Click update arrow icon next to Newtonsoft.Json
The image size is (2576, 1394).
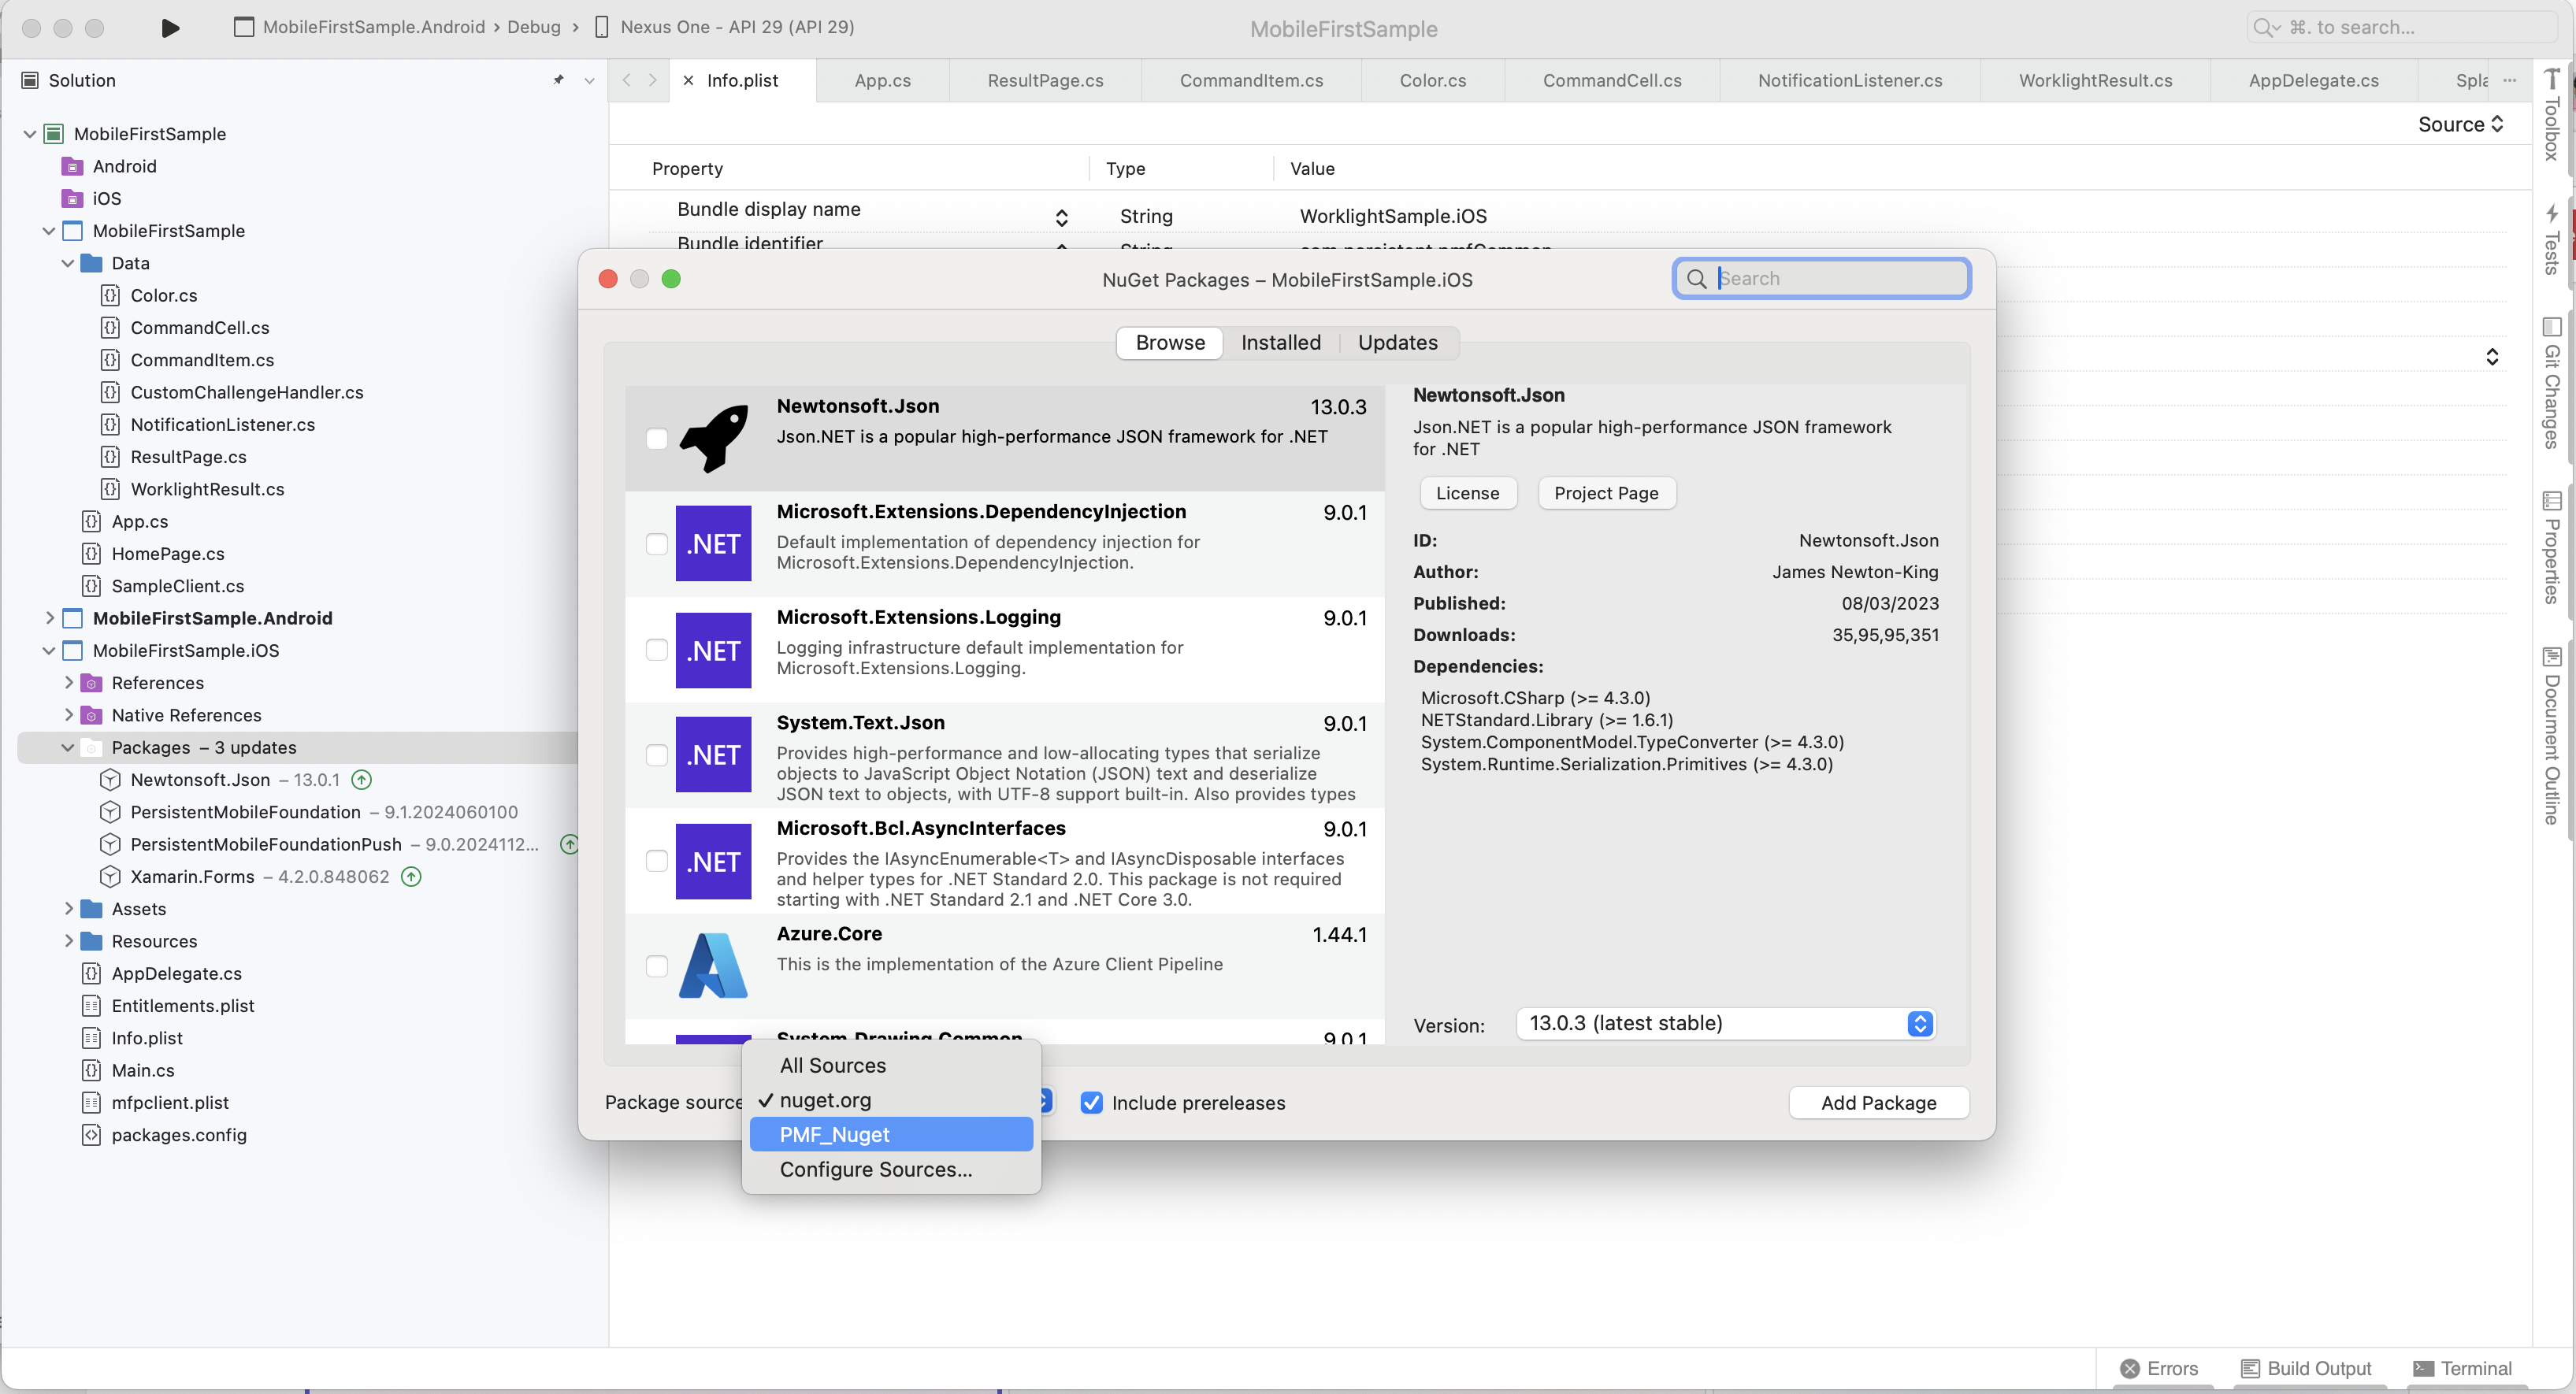pos(362,780)
